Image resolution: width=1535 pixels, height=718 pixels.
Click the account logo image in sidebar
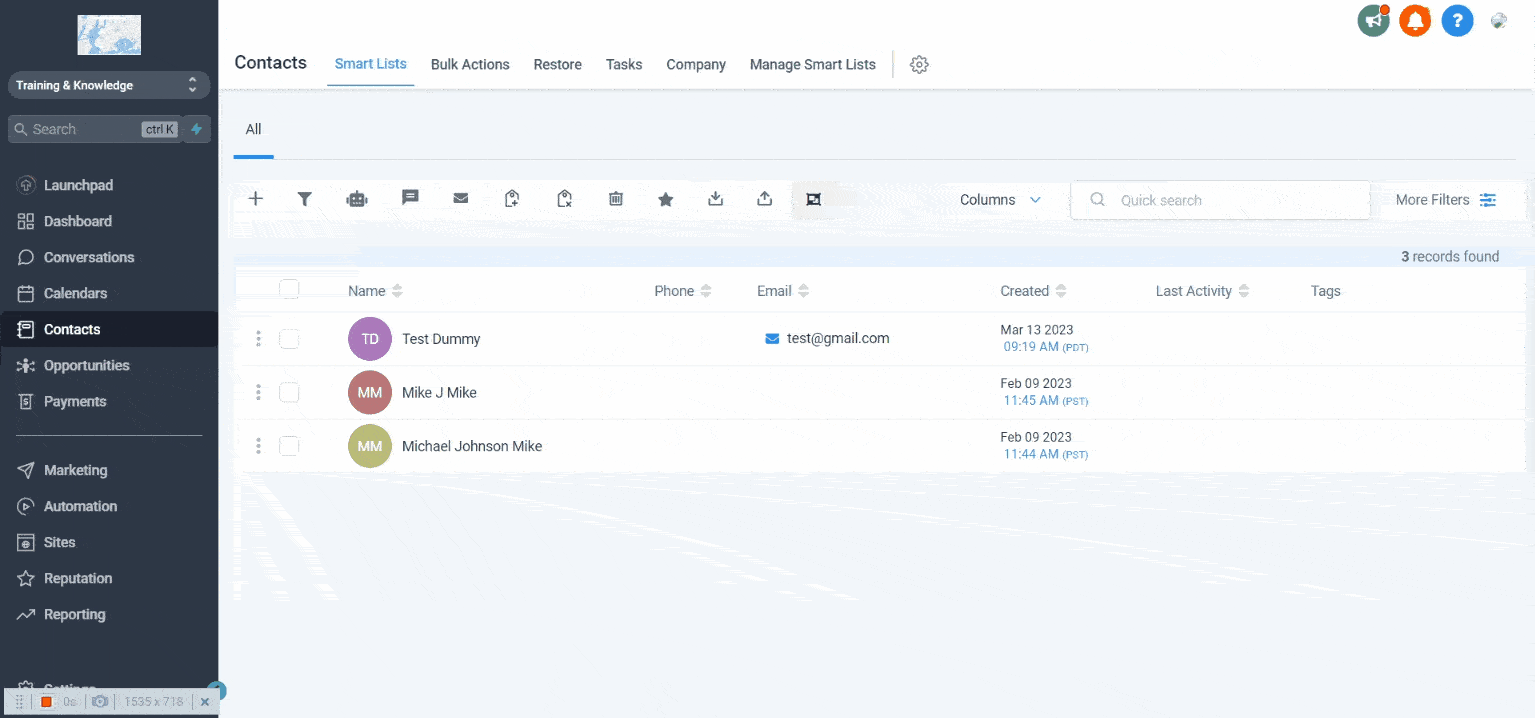click(109, 34)
